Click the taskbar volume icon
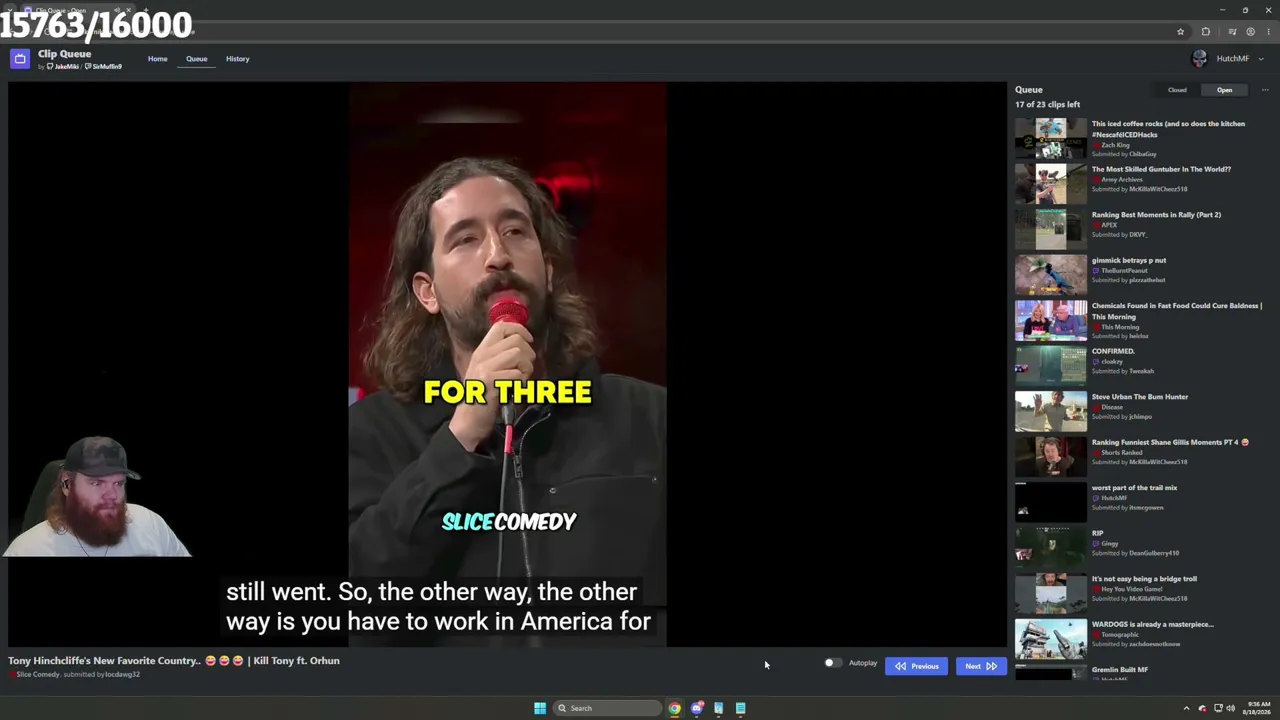Screen dimensions: 1280x720 click(x=1231, y=708)
